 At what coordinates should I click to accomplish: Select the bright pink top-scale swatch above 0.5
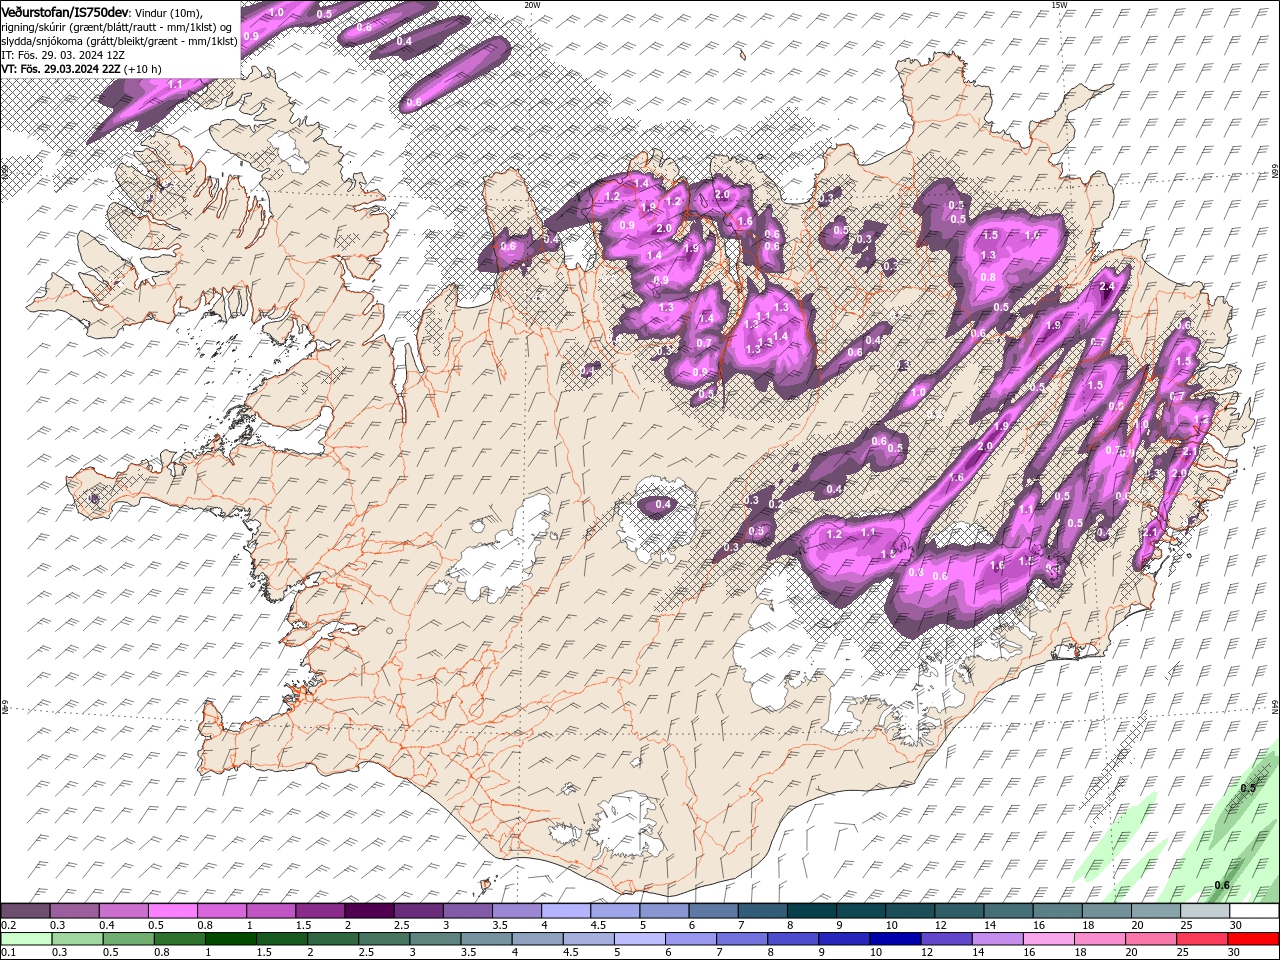[x=172, y=911]
